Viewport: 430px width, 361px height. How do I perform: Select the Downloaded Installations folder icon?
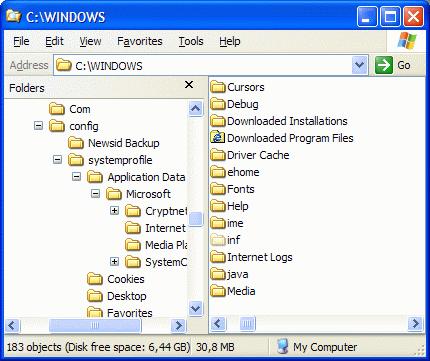click(218, 121)
